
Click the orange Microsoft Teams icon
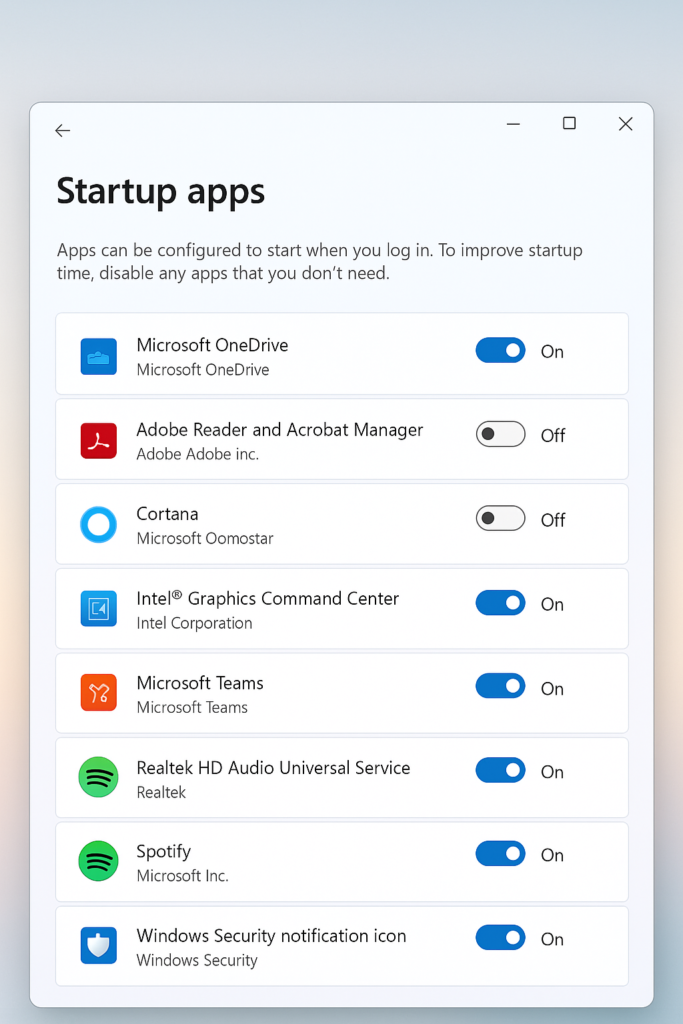point(99,693)
